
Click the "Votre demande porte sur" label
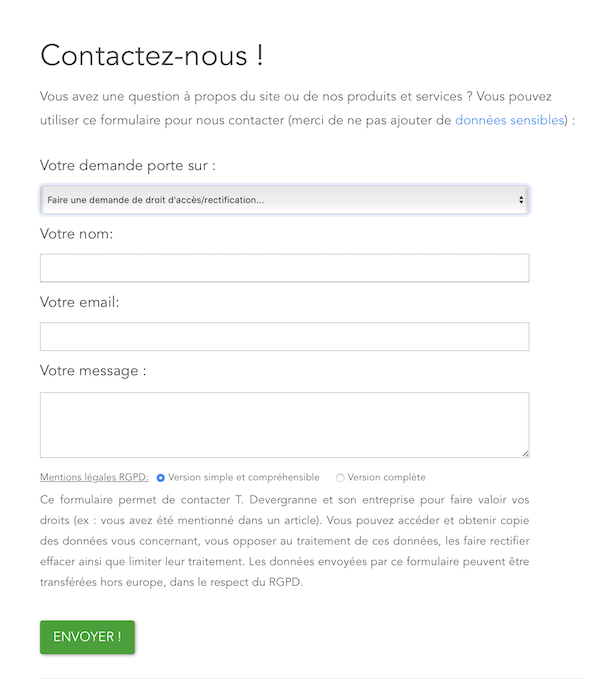pos(128,166)
